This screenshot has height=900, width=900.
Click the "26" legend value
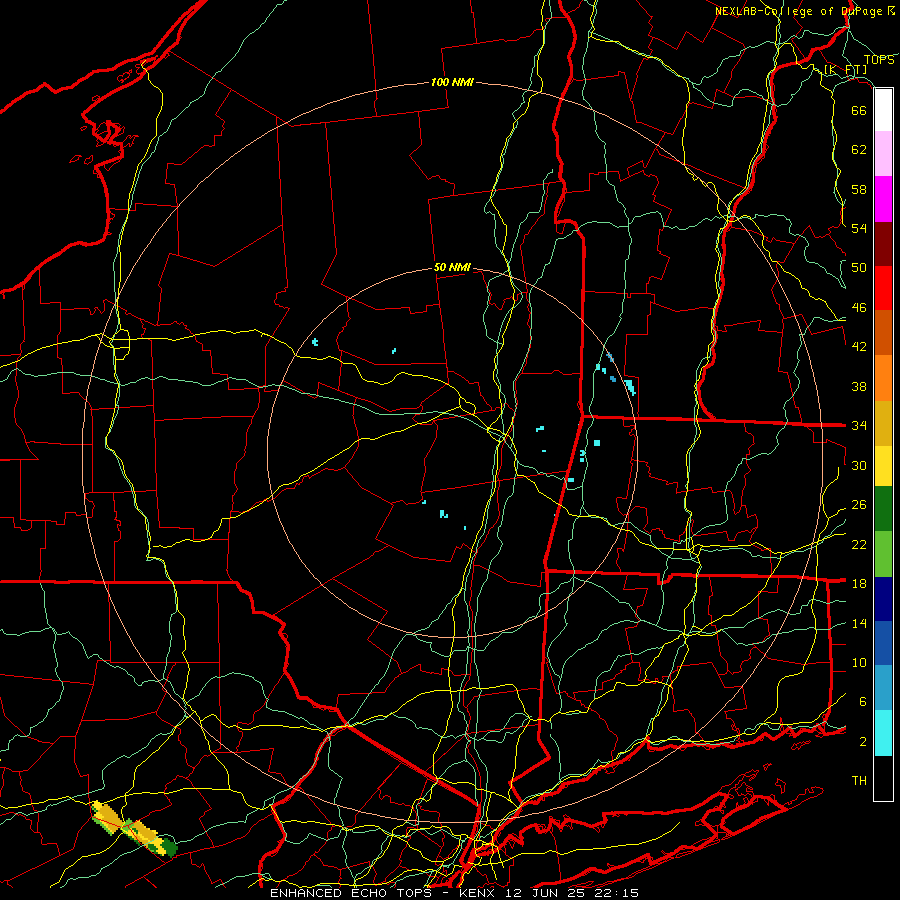859,505
